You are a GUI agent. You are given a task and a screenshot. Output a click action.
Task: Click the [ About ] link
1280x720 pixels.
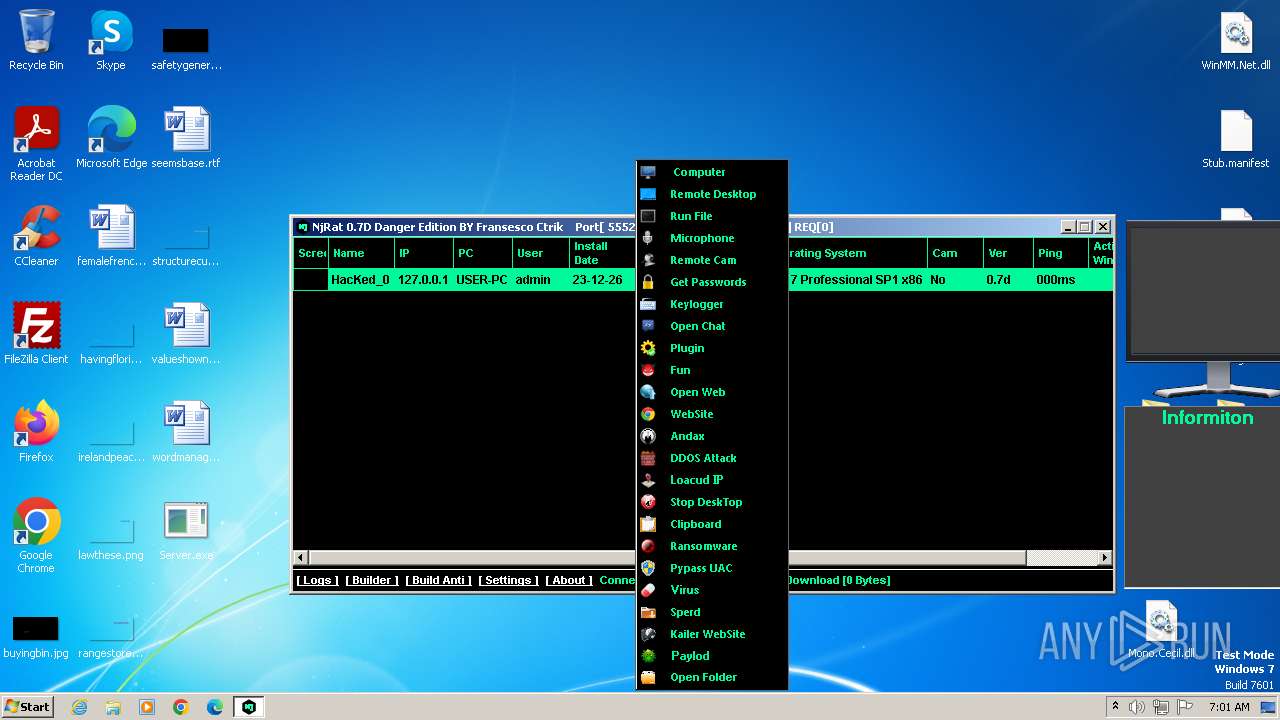click(569, 580)
